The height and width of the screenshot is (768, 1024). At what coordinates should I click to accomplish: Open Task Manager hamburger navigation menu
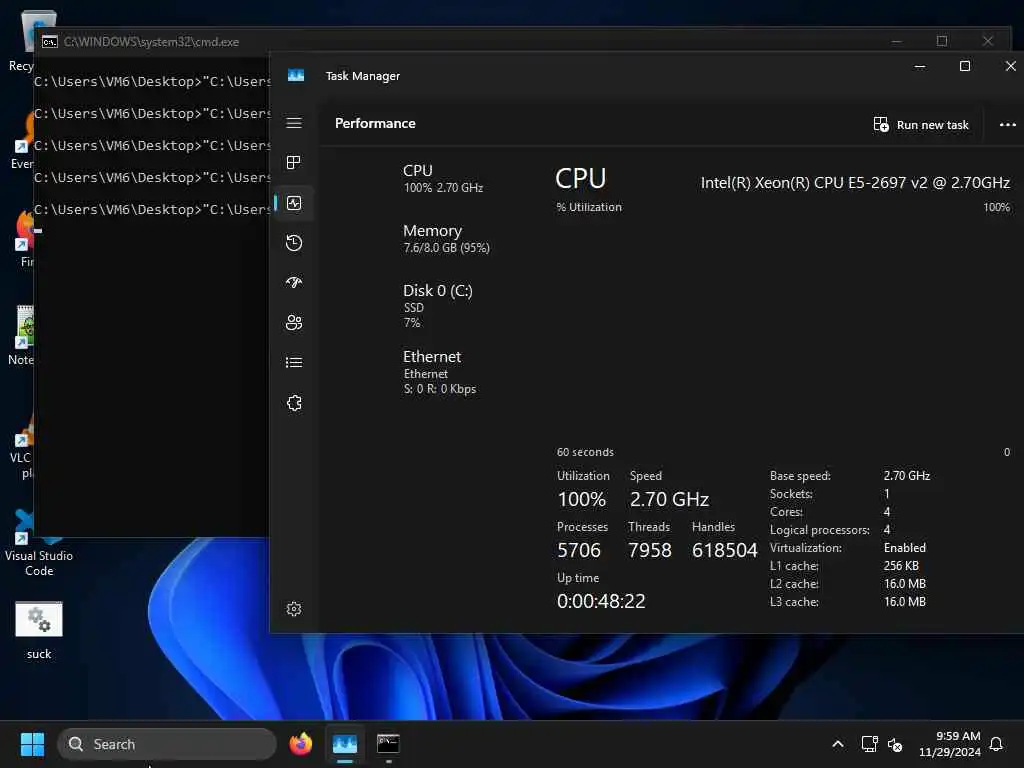[x=294, y=123]
